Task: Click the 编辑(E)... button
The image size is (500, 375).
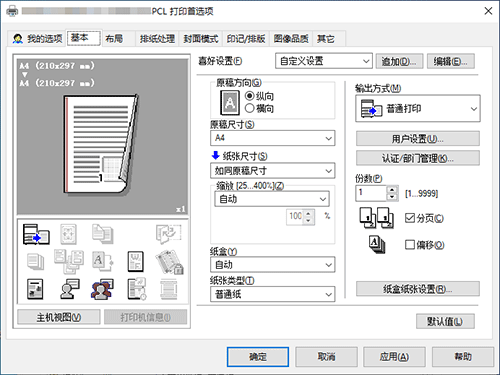Action: (x=451, y=61)
